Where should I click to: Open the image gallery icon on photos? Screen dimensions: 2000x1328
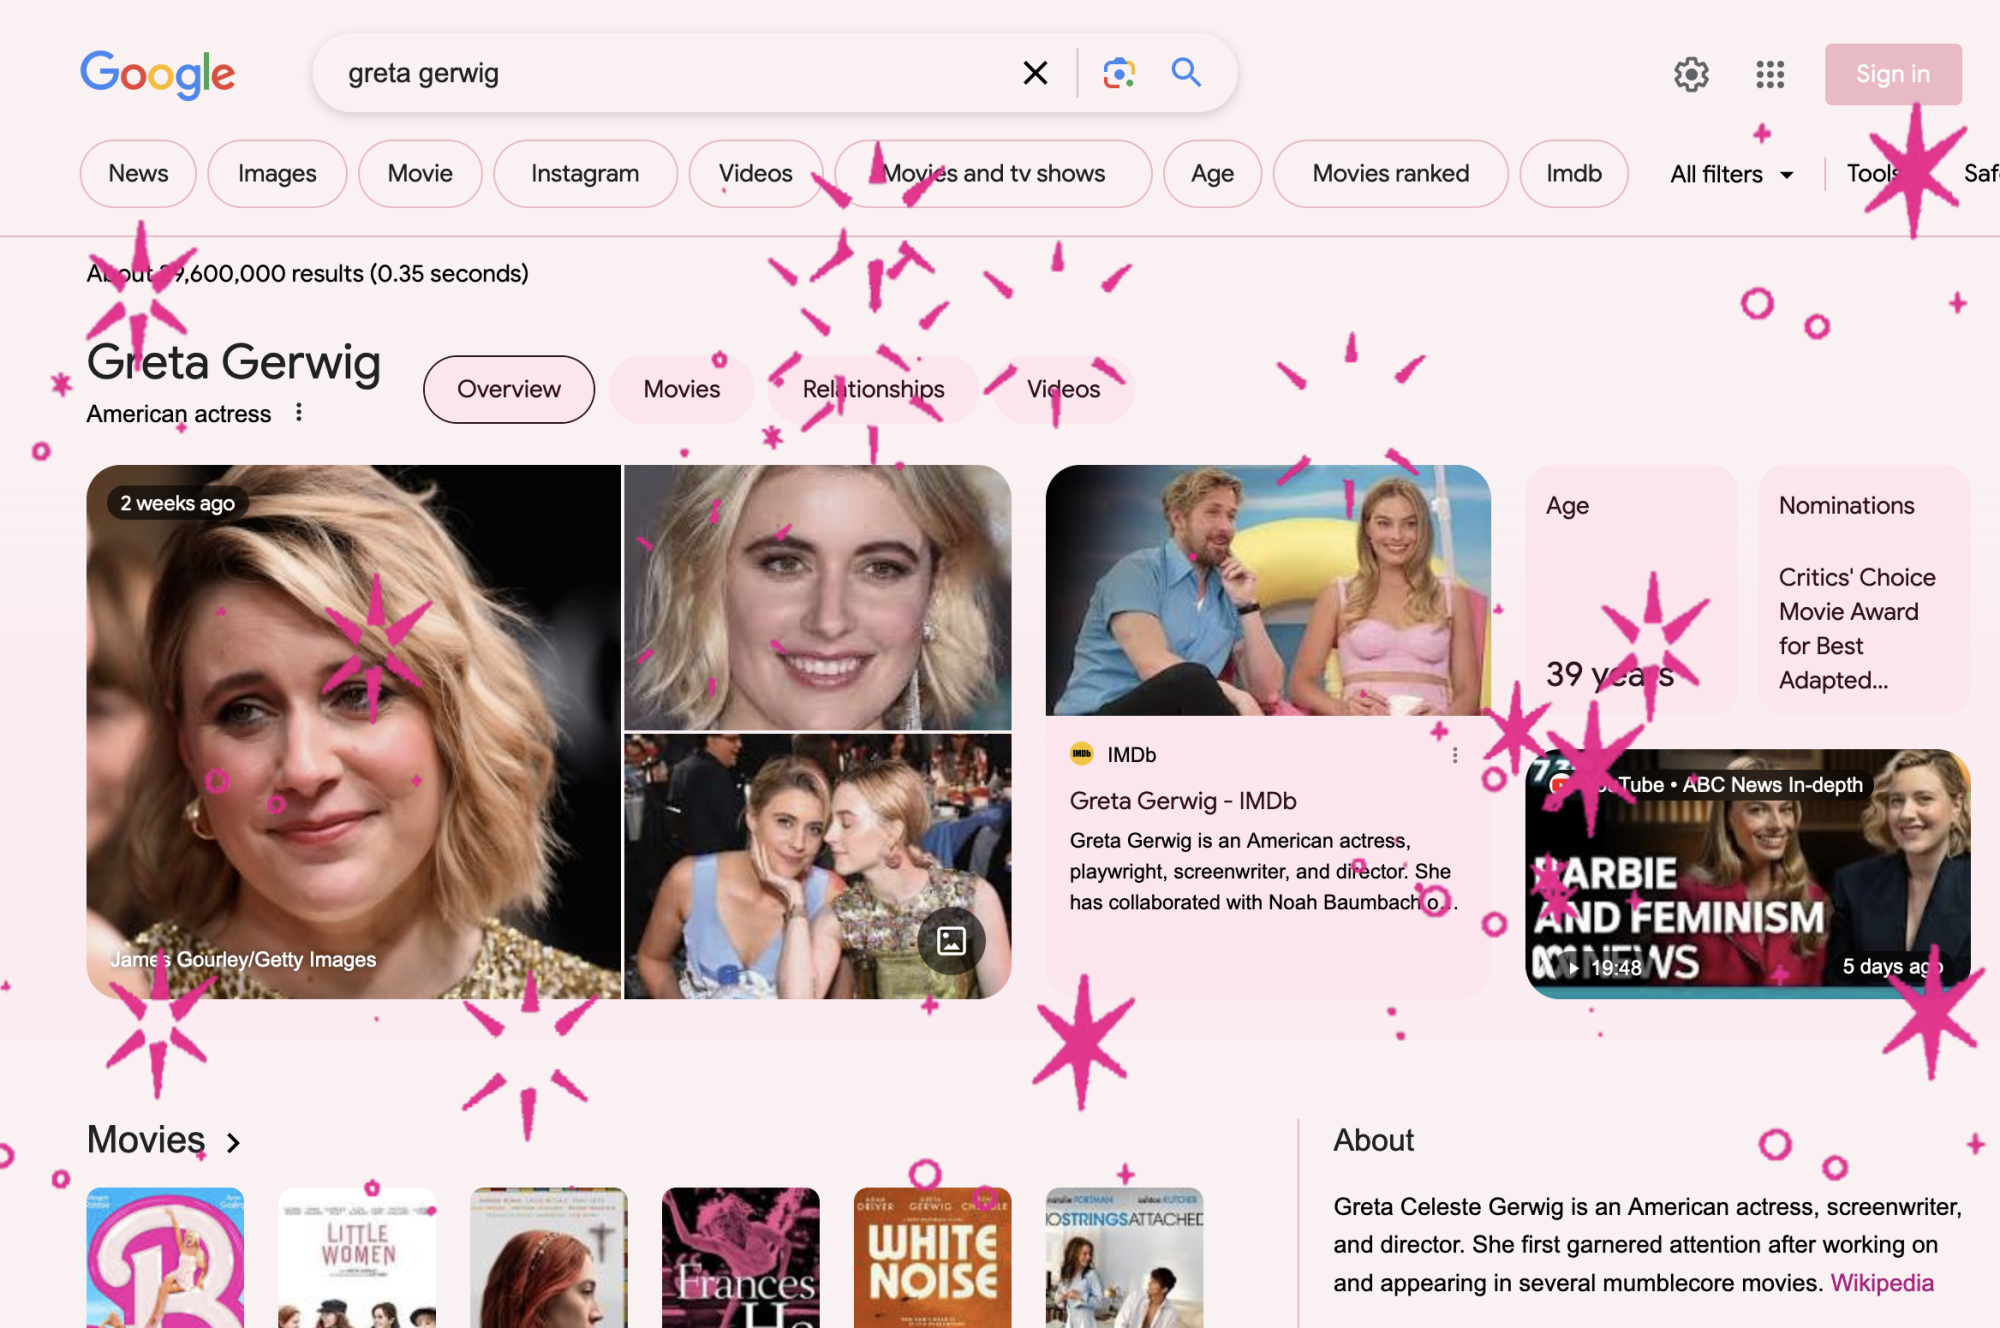(x=950, y=940)
